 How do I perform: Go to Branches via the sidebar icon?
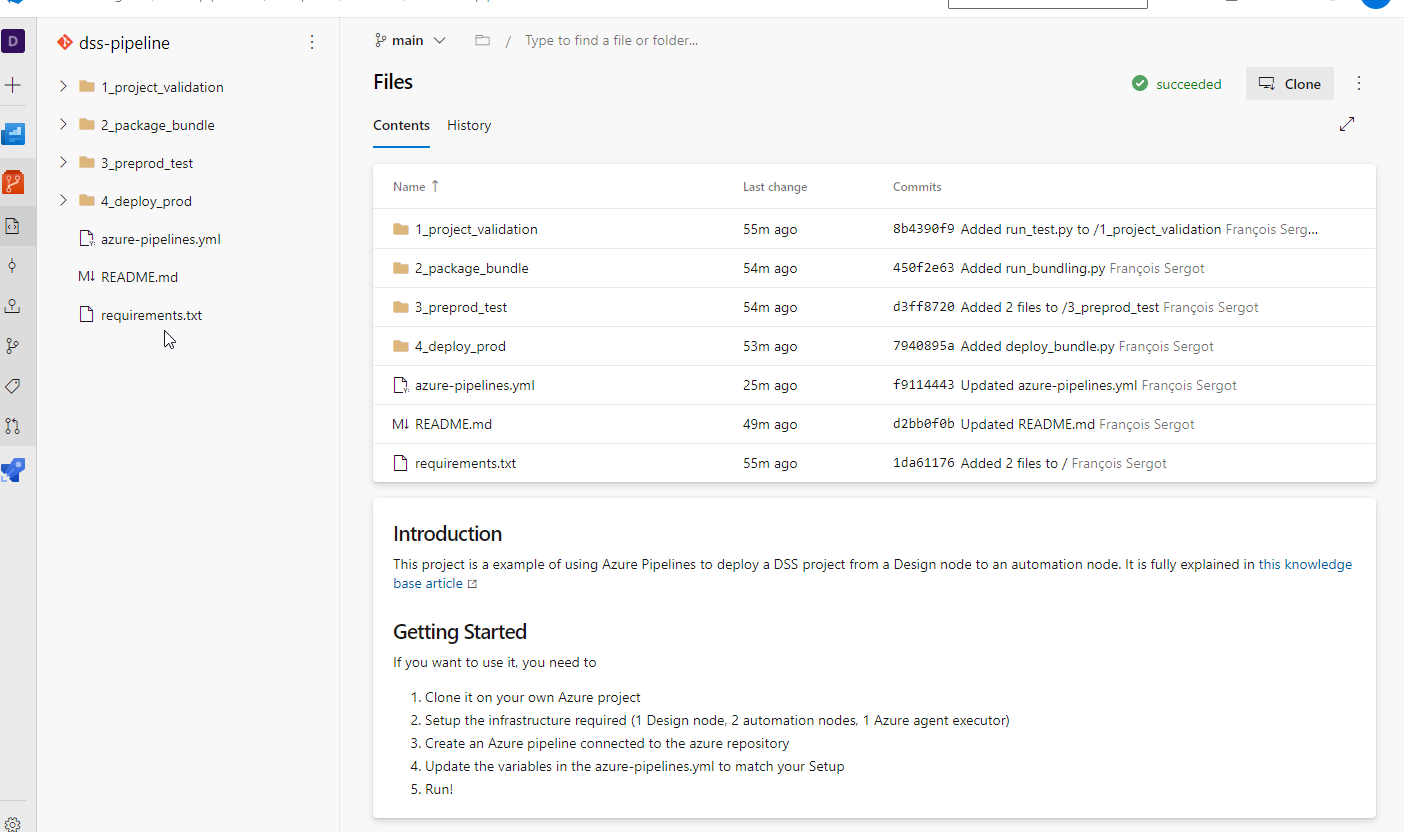pos(13,346)
